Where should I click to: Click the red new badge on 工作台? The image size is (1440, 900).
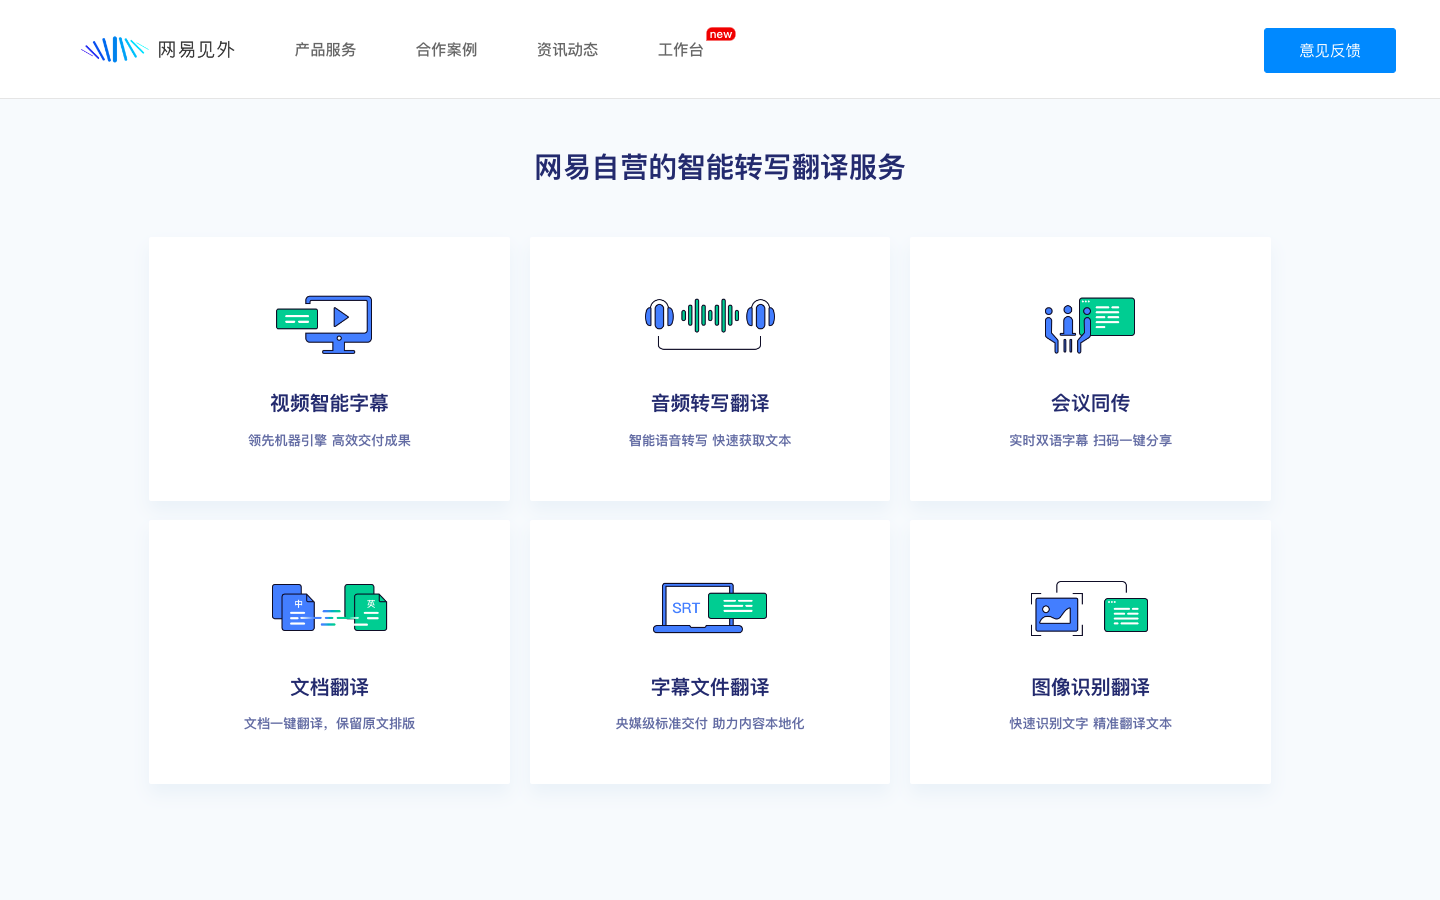(x=721, y=33)
